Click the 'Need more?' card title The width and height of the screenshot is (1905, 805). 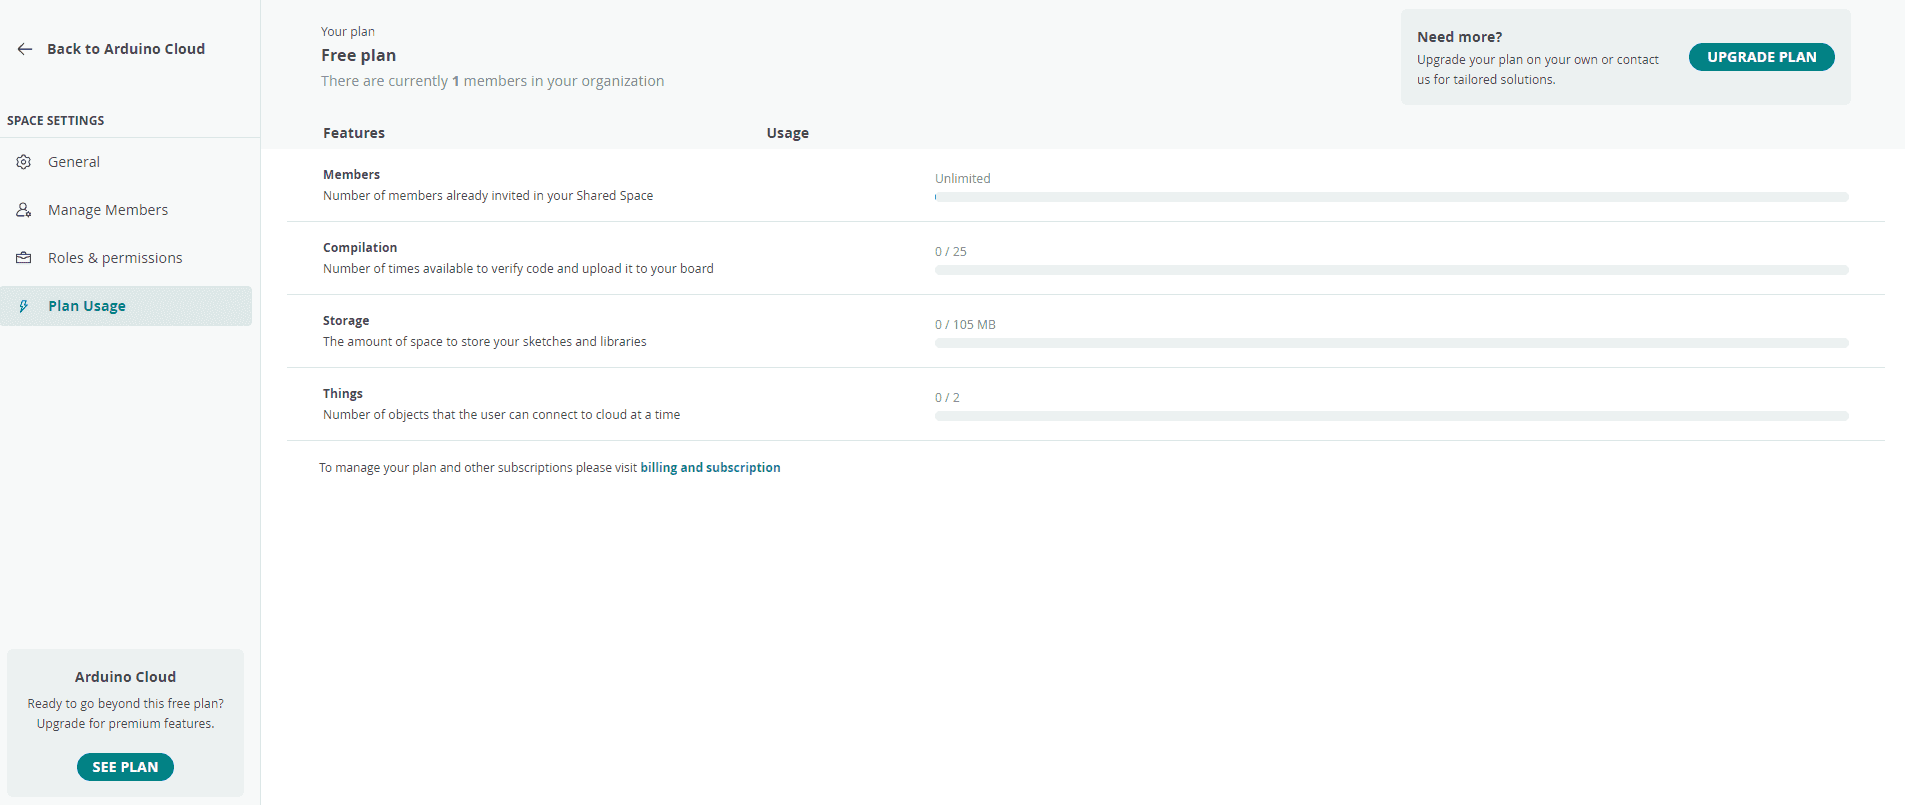(x=1459, y=37)
